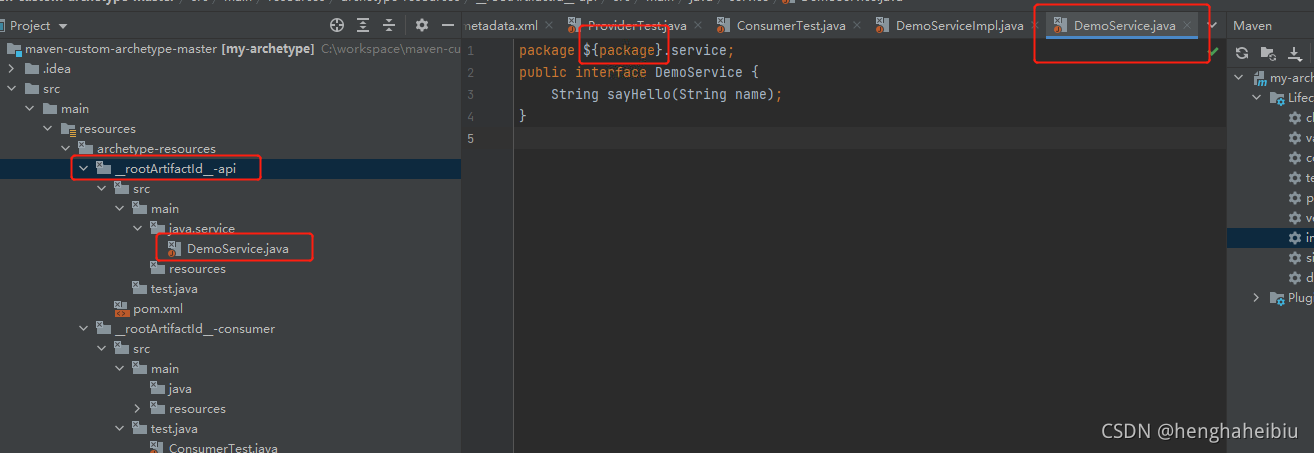The width and height of the screenshot is (1314, 453).
Task: Click the Lifecycle folder icon in Maven panel
Action: click(x=1277, y=98)
